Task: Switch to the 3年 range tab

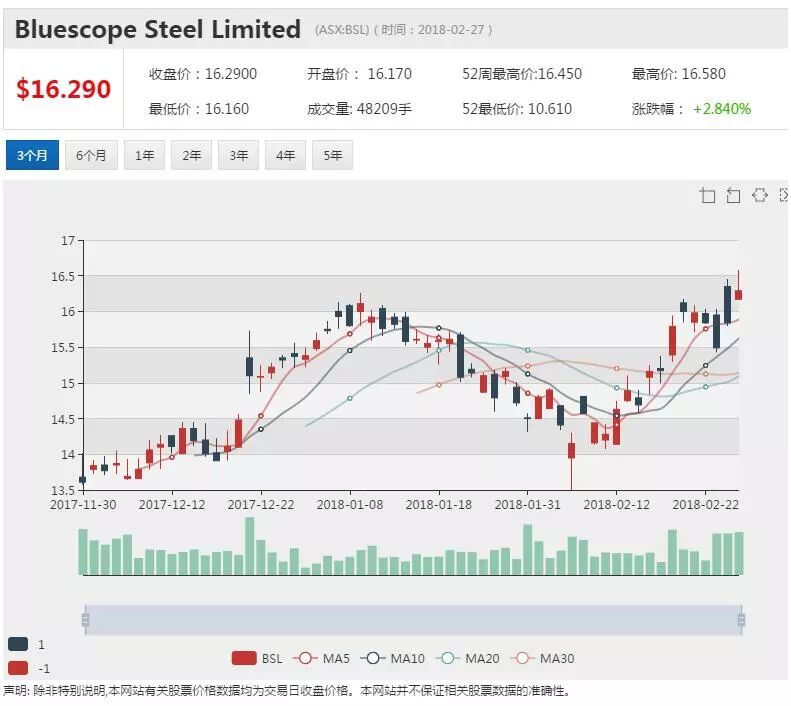Action: coord(239,155)
